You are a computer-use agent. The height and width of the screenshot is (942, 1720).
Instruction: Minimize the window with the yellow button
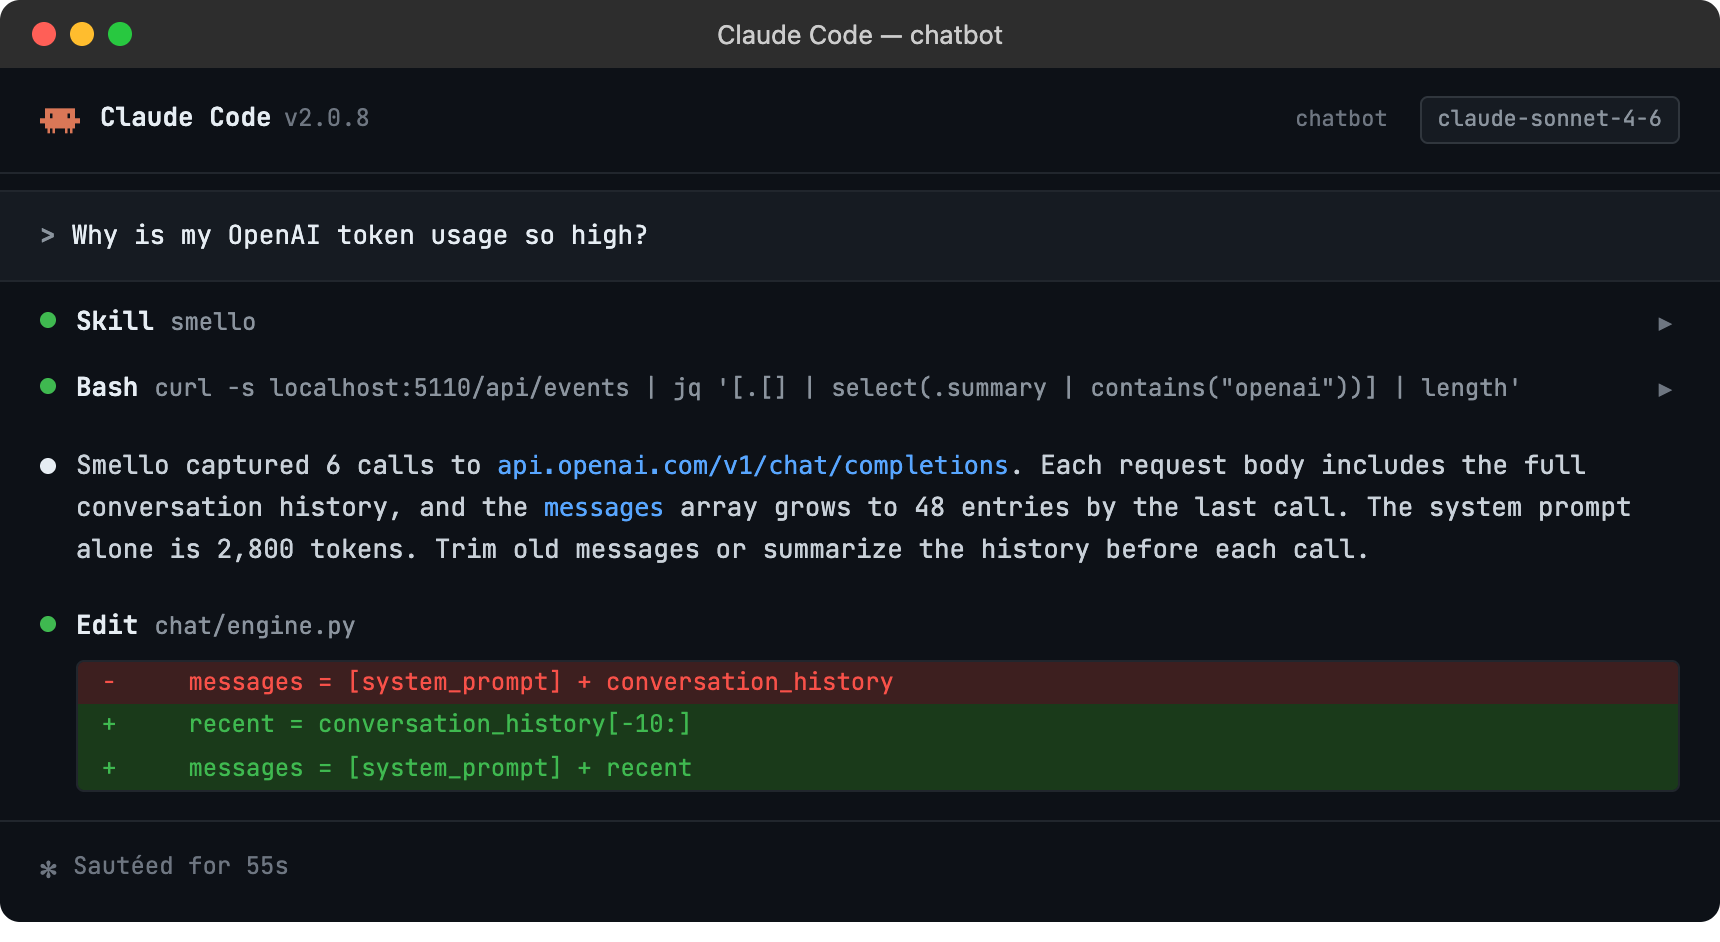coord(82,34)
